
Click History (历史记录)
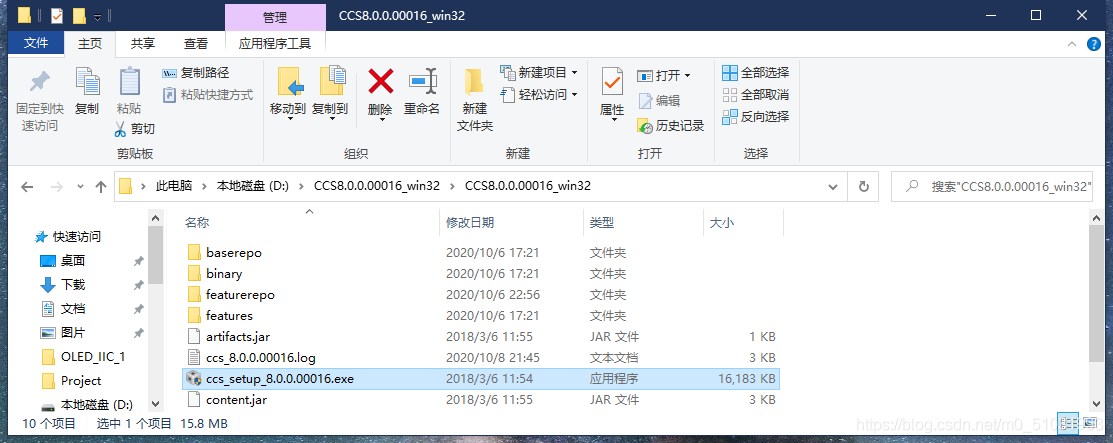pyautogui.click(x=670, y=126)
